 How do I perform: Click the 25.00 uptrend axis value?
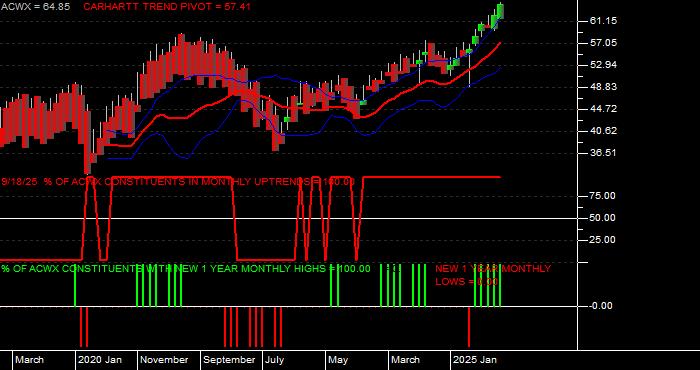(x=603, y=240)
